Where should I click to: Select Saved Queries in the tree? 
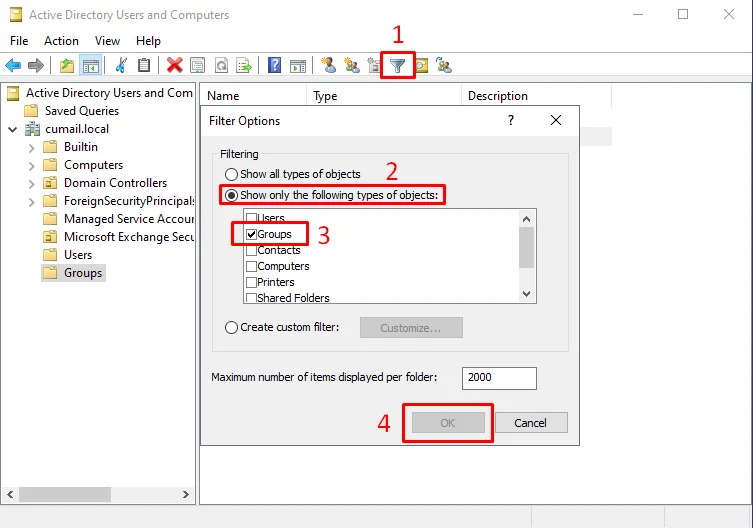(x=82, y=111)
